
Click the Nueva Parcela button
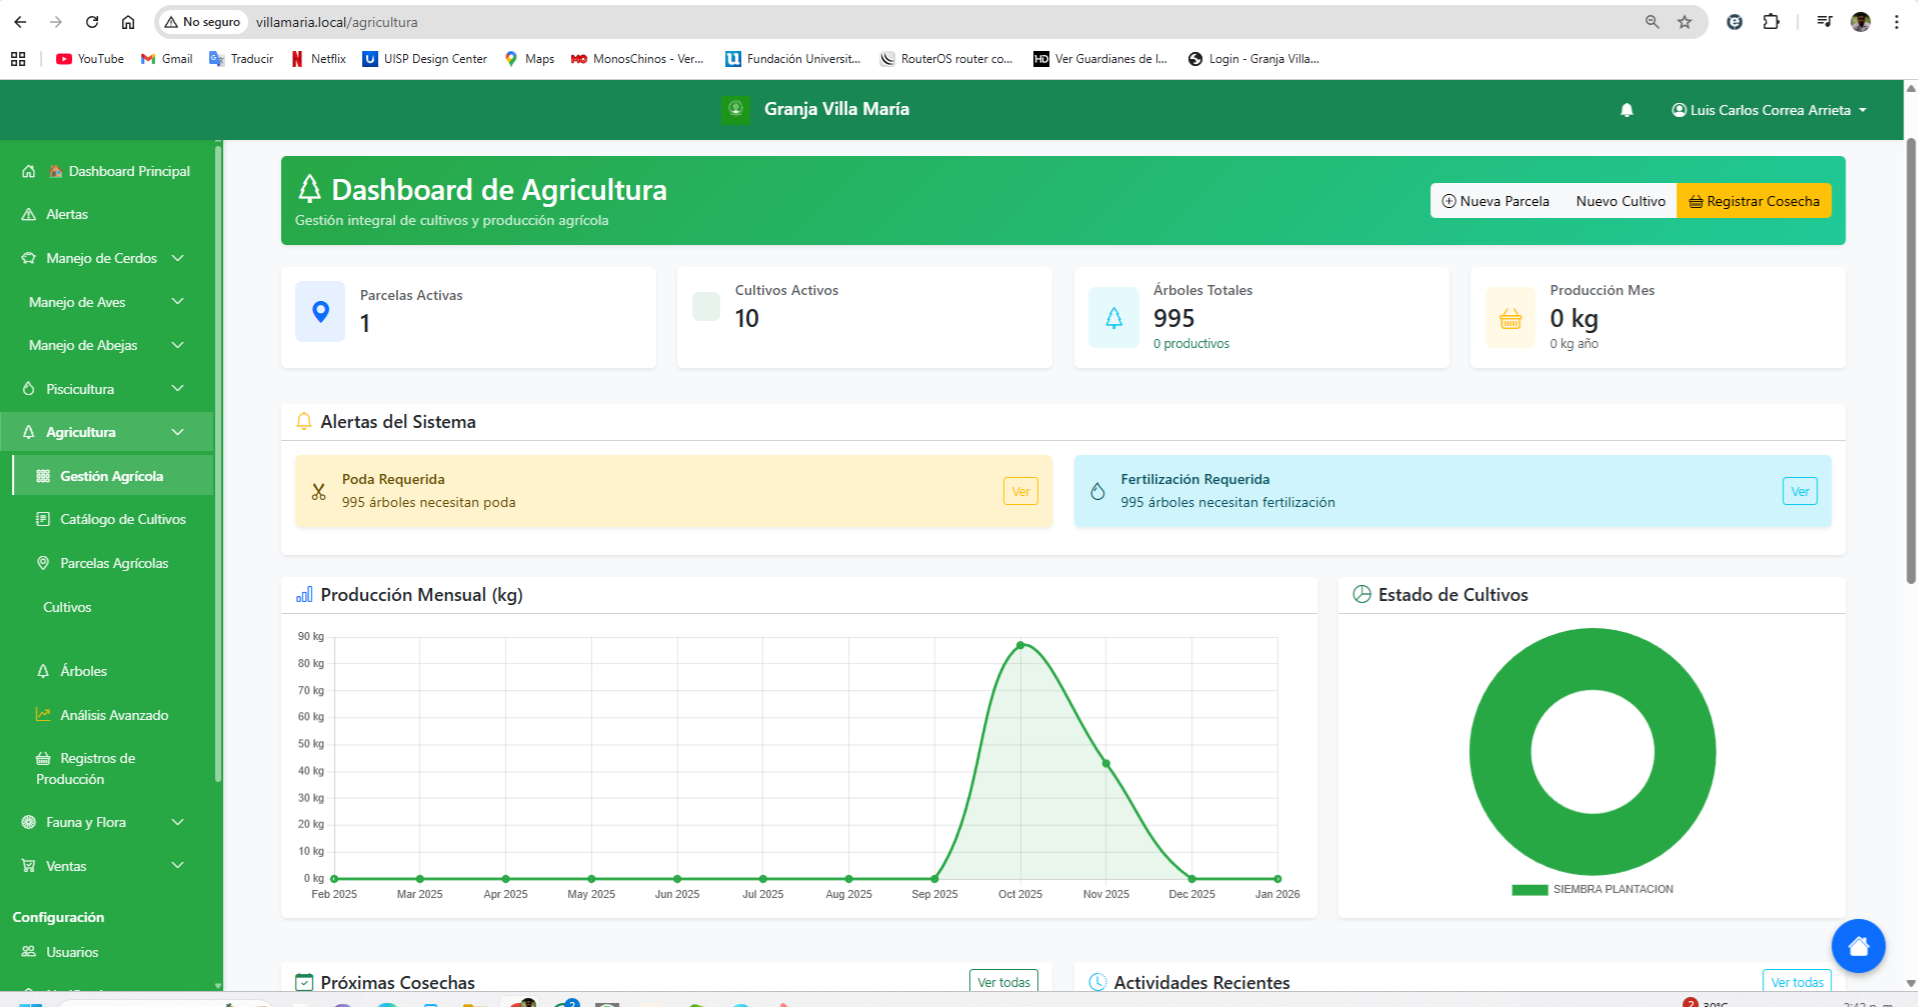pyautogui.click(x=1495, y=201)
